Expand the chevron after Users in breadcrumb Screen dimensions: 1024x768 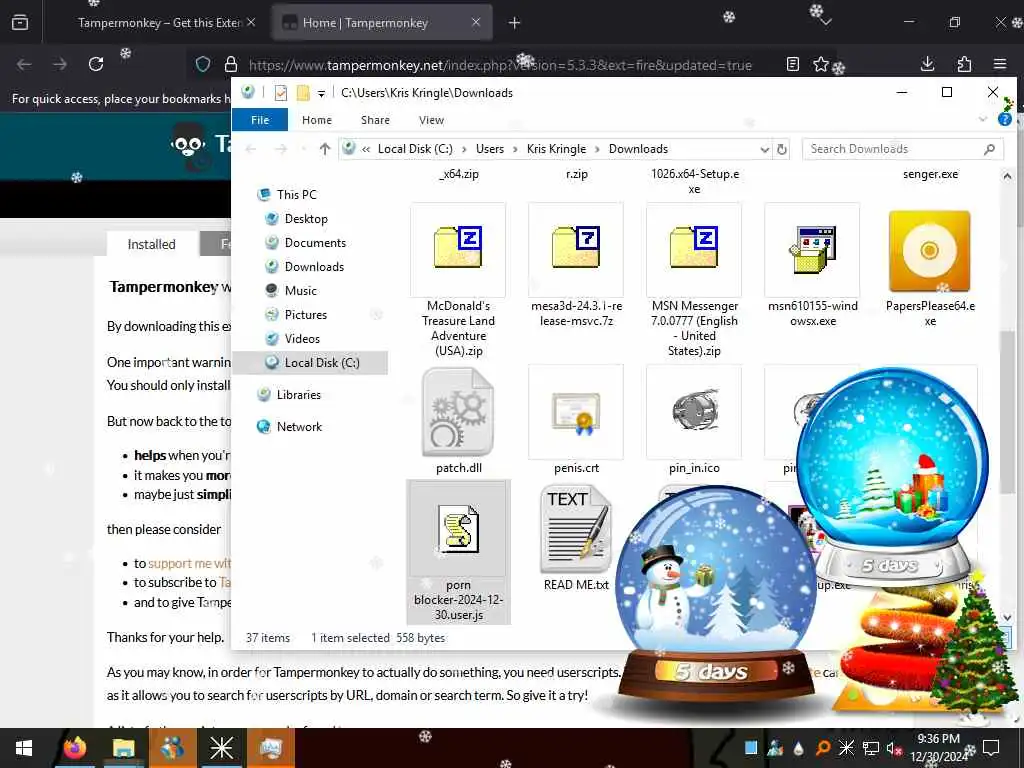[x=515, y=150]
